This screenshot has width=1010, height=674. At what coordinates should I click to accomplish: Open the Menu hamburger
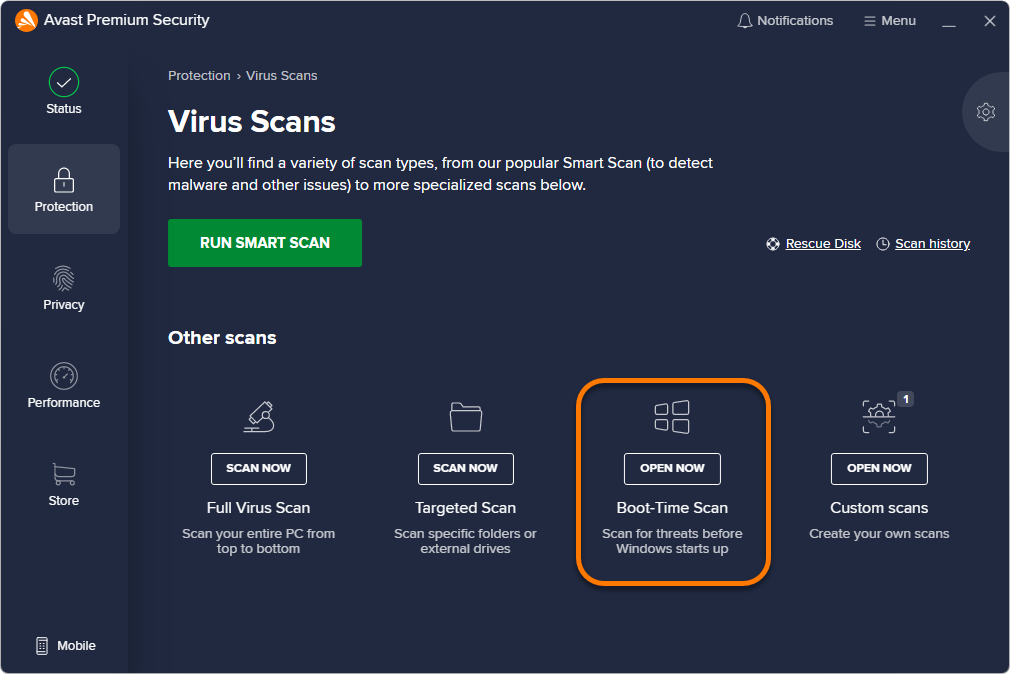pos(890,21)
